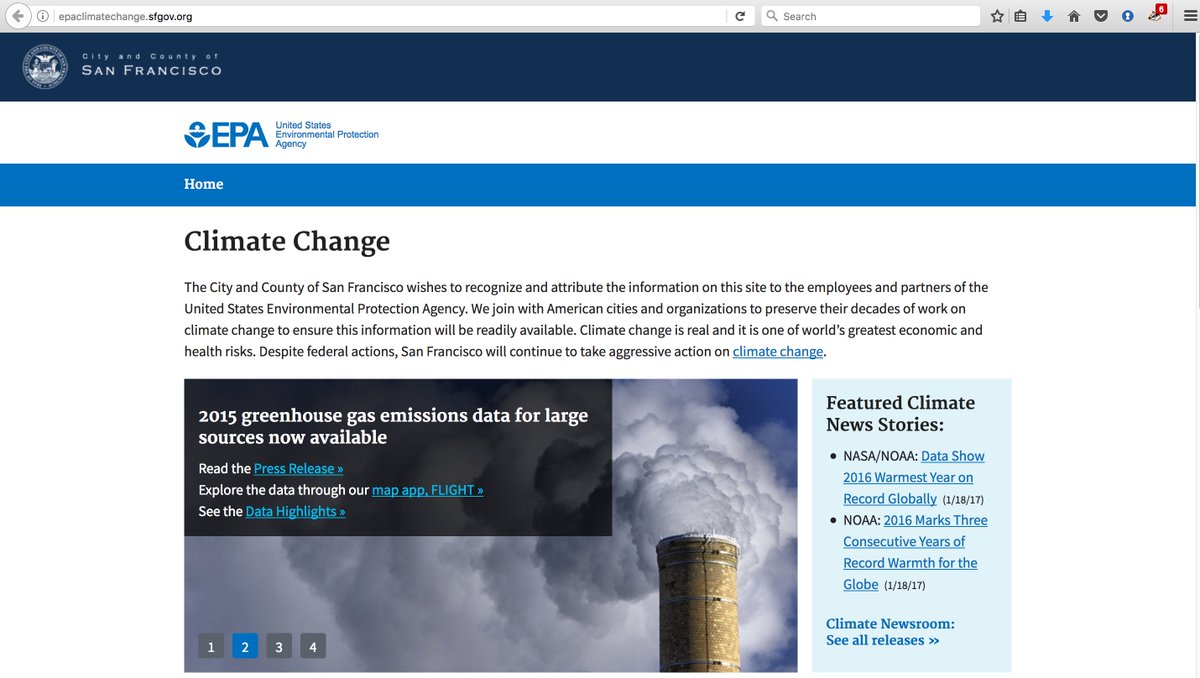Focus the browser Search field
The height and width of the screenshot is (678, 1200).
[870, 16]
